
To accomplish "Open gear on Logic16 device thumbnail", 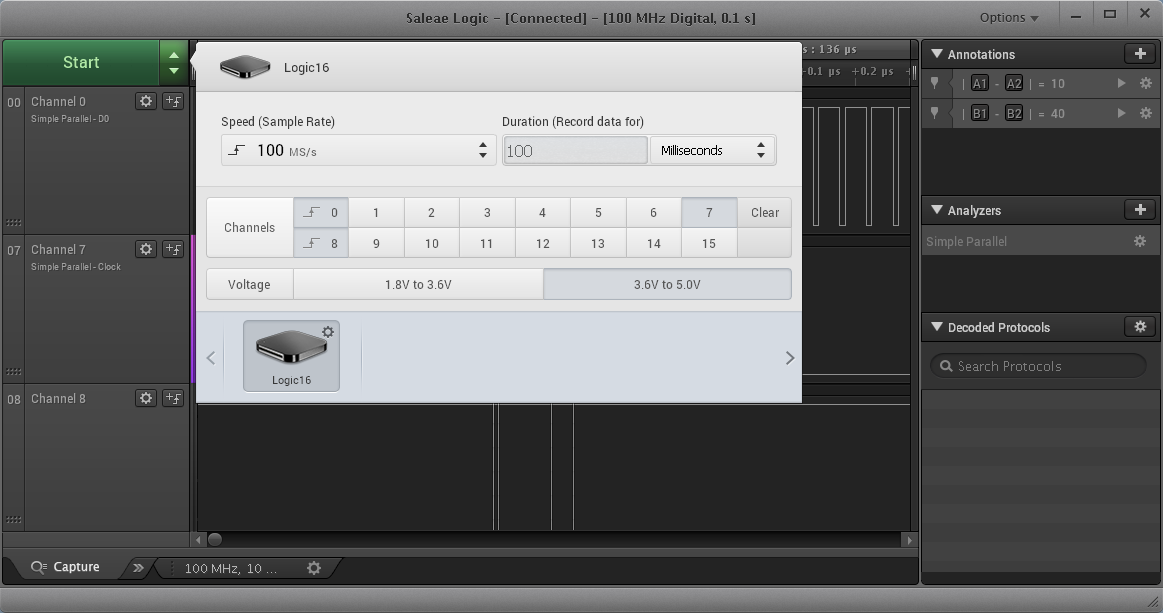I will click(x=328, y=332).
